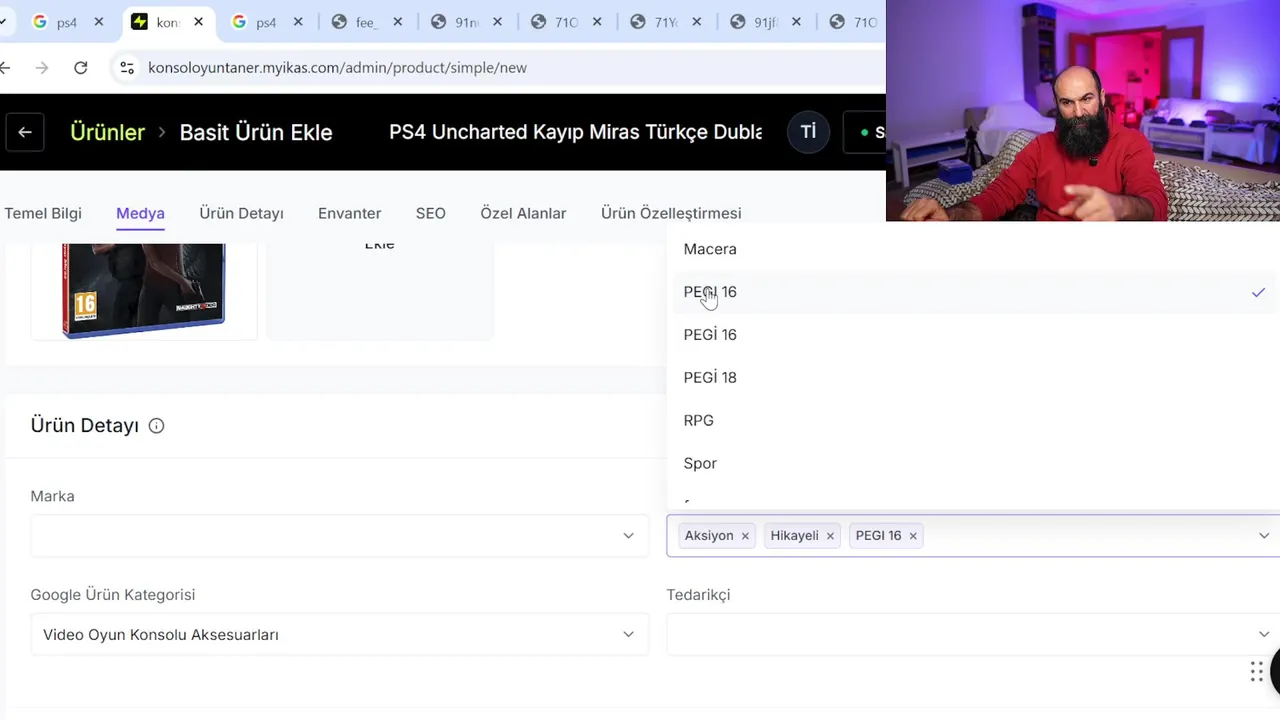This screenshot has height=720, width=1280.
Task: Open the SEO tab
Action: (431, 213)
